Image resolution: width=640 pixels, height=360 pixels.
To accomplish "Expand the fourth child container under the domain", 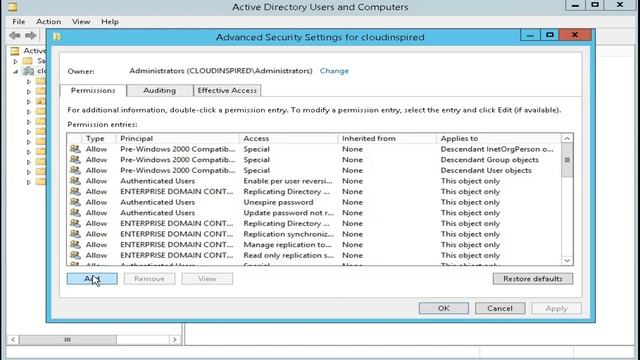I will pos(29,112).
